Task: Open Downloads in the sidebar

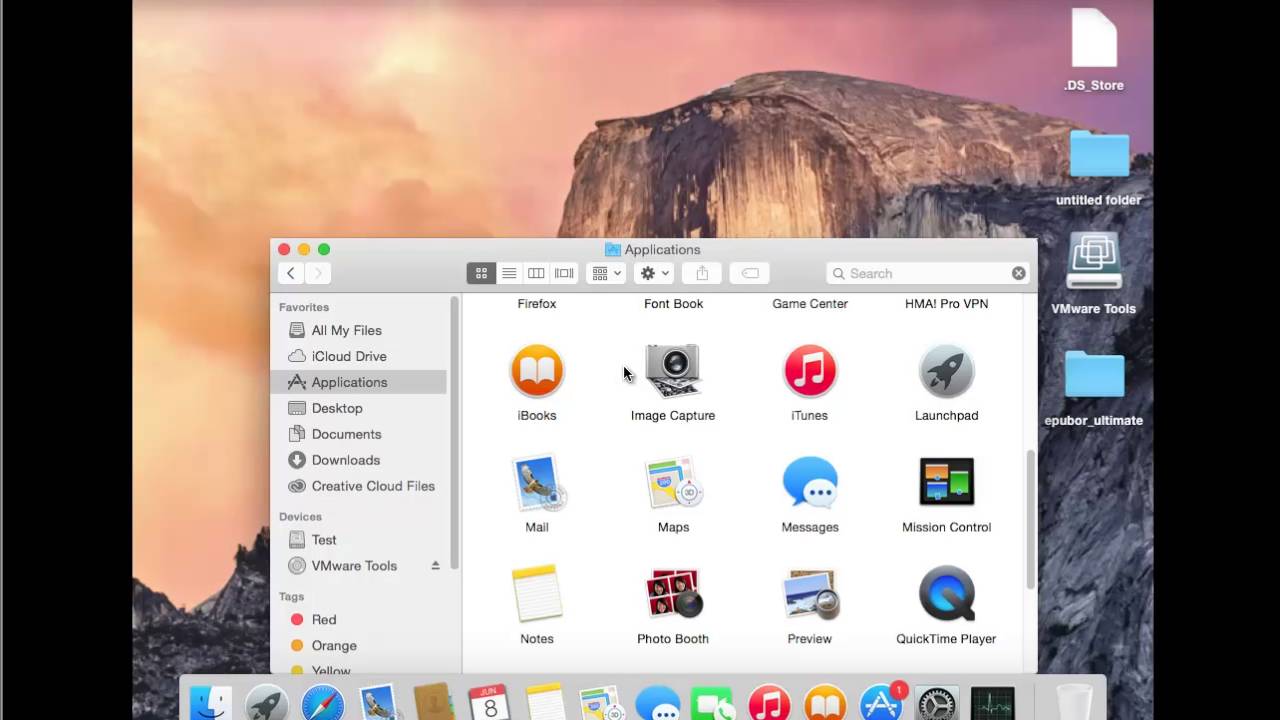Action: tap(358, 460)
